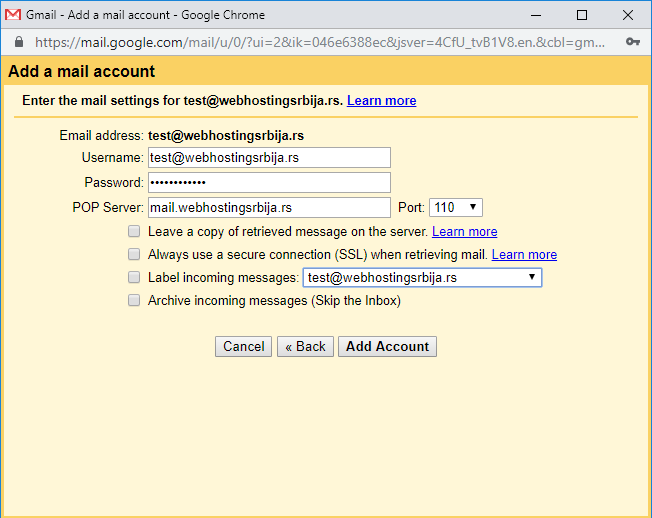Image resolution: width=652 pixels, height=518 pixels.
Task: Close the Add a mail account window
Action: click(628, 15)
